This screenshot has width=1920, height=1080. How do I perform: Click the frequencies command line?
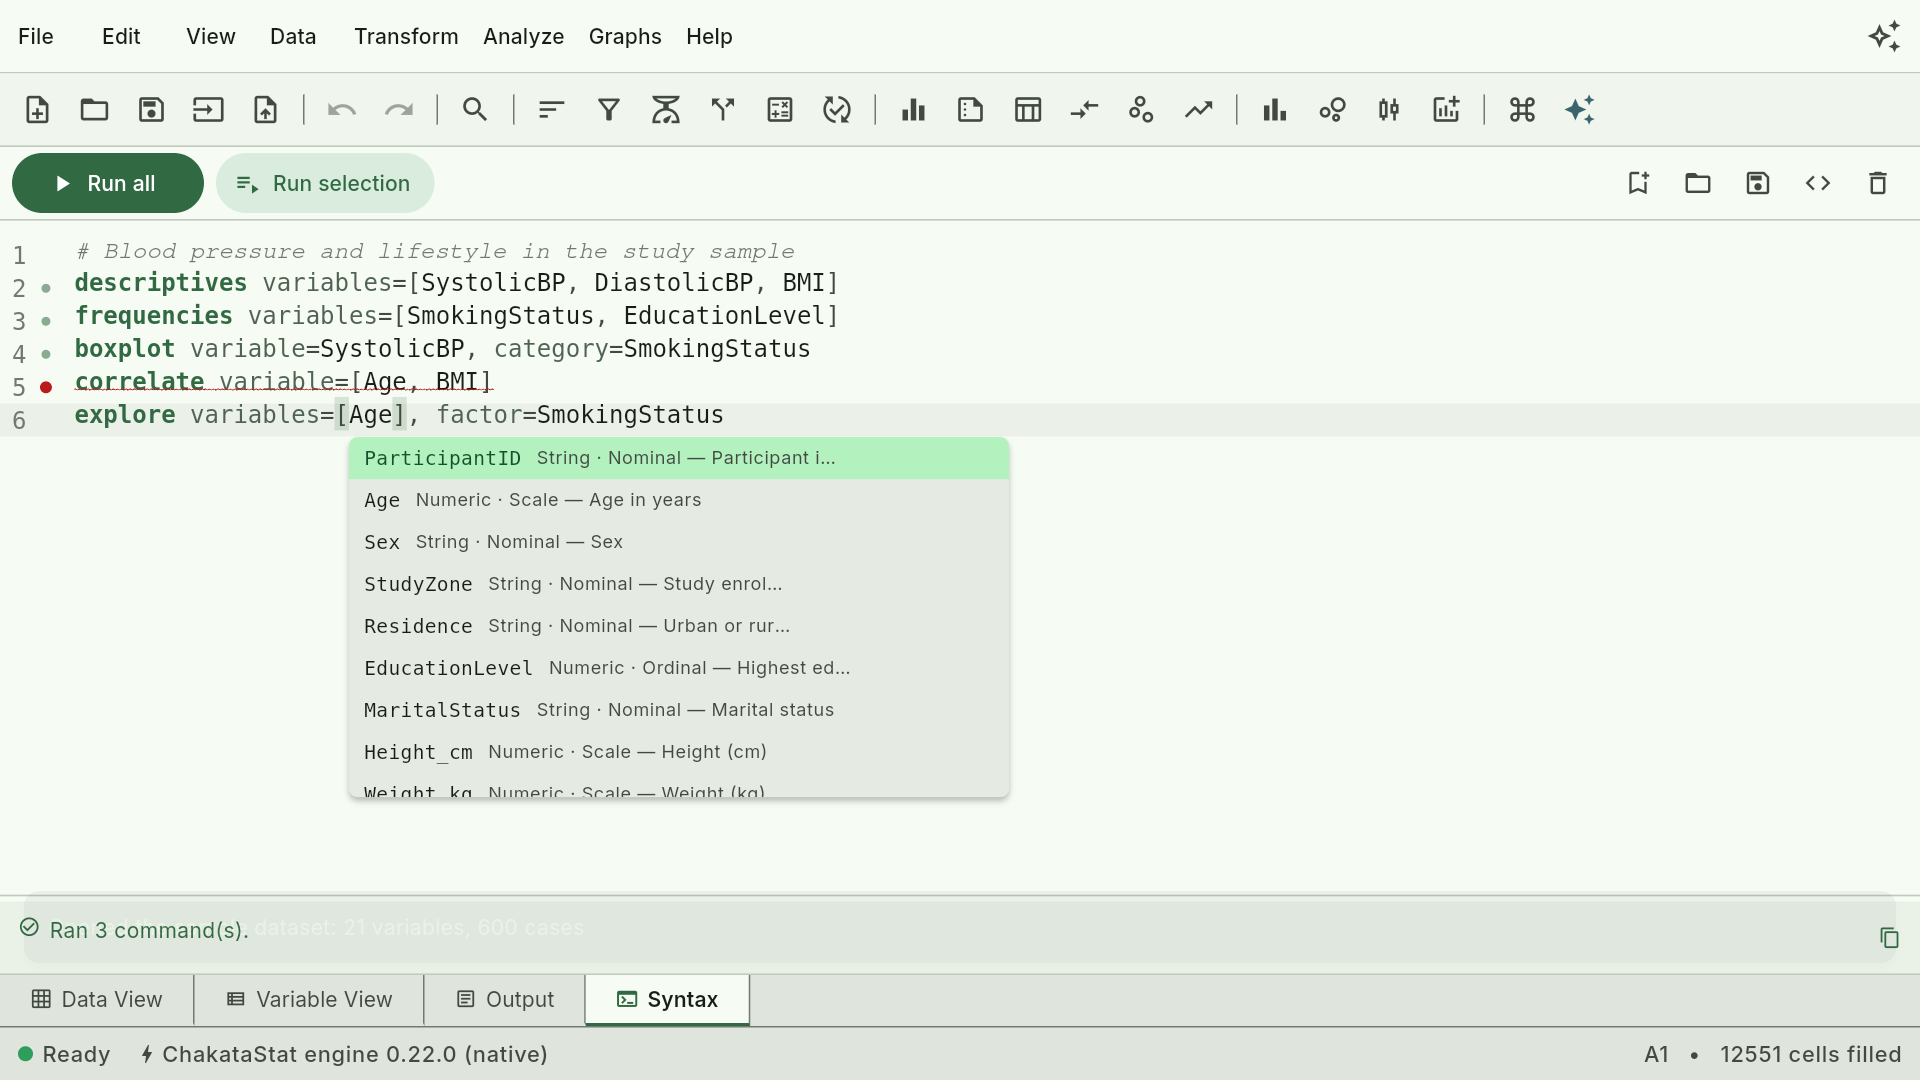click(x=456, y=316)
